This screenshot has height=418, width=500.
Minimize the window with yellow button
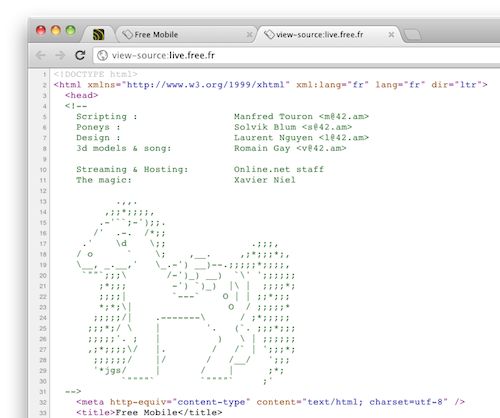coord(56,31)
